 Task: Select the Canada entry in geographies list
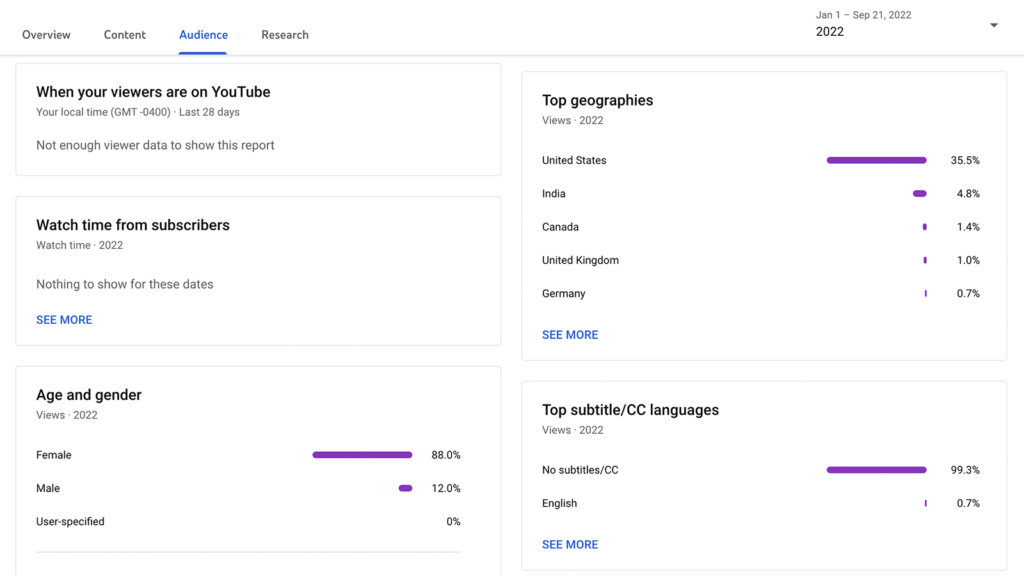560,227
